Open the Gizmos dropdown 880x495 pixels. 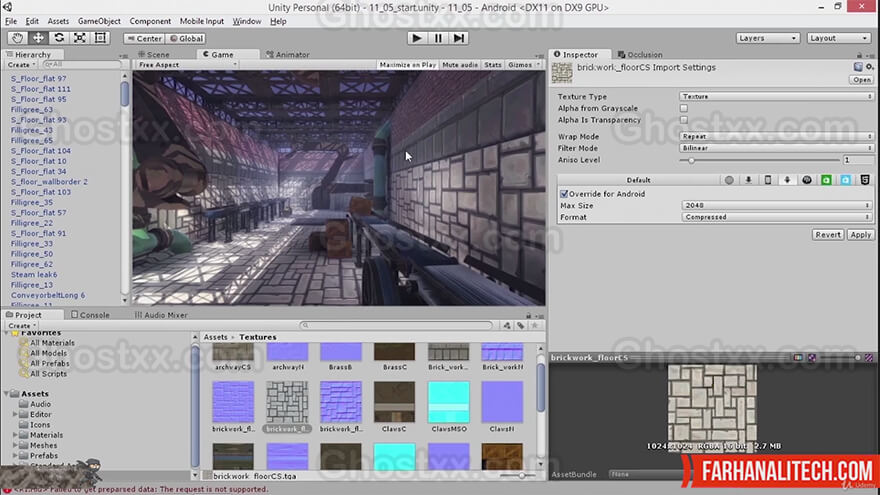coord(524,65)
